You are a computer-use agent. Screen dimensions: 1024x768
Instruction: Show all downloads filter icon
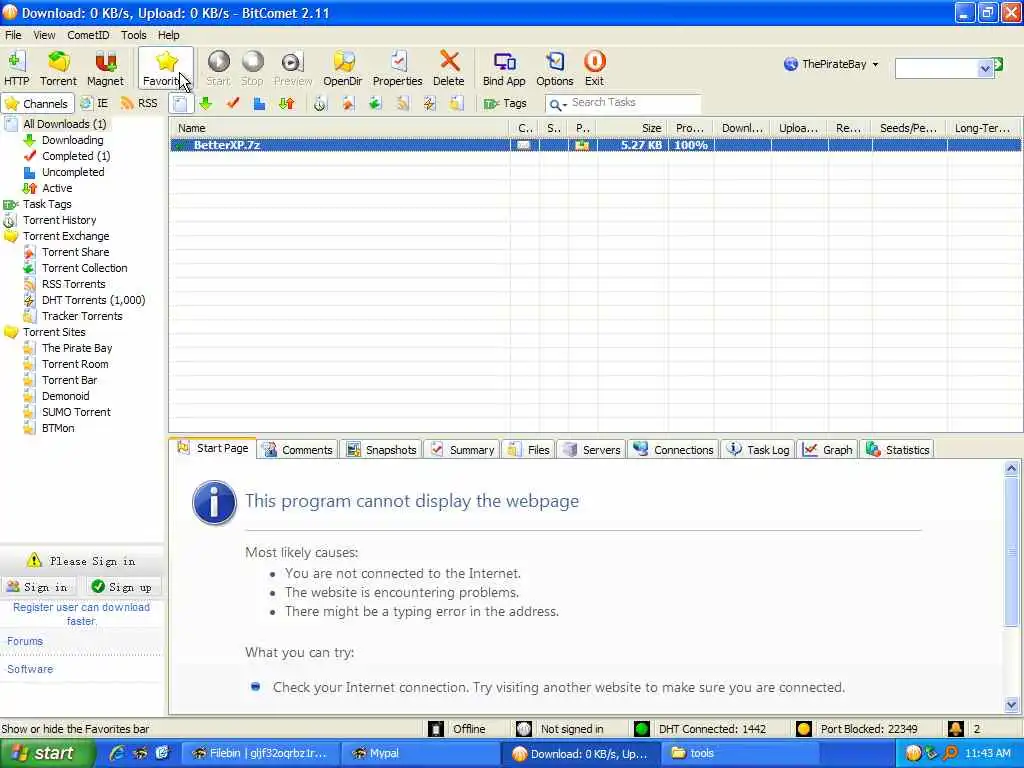click(x=180, y=103)
